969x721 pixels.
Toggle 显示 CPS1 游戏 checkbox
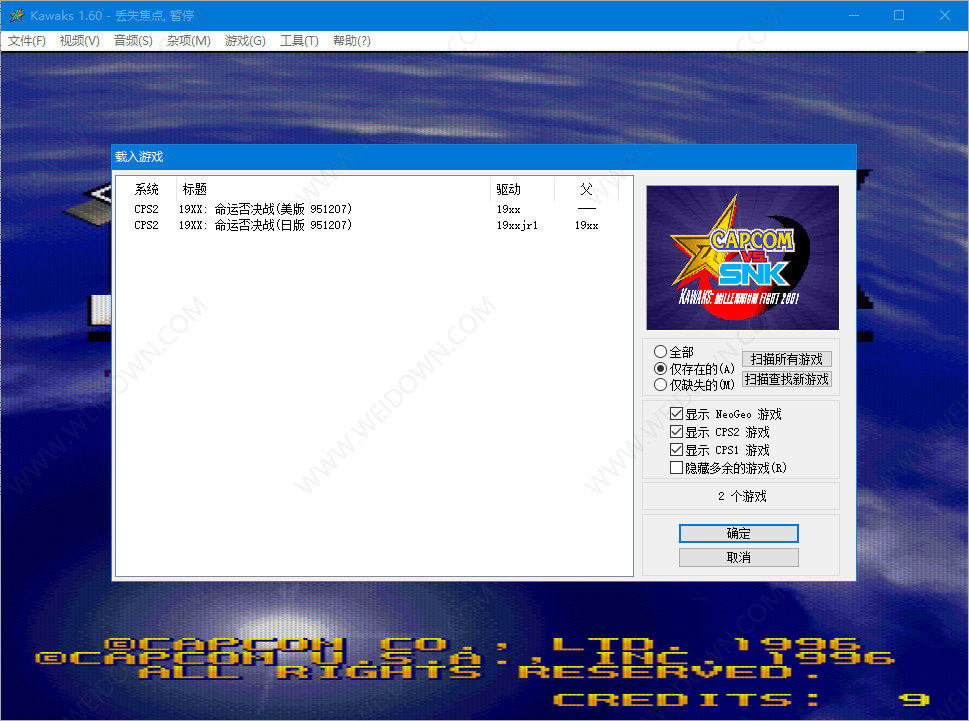tap(677, 450)
